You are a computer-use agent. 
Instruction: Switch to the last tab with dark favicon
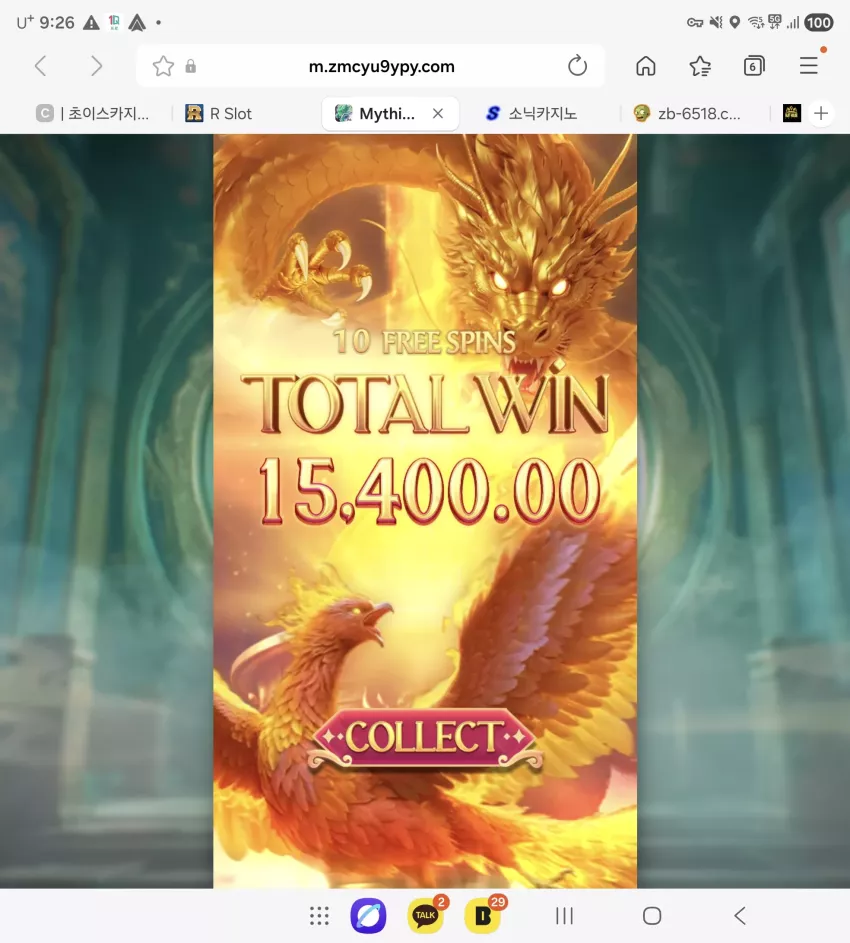click(792, 113)
